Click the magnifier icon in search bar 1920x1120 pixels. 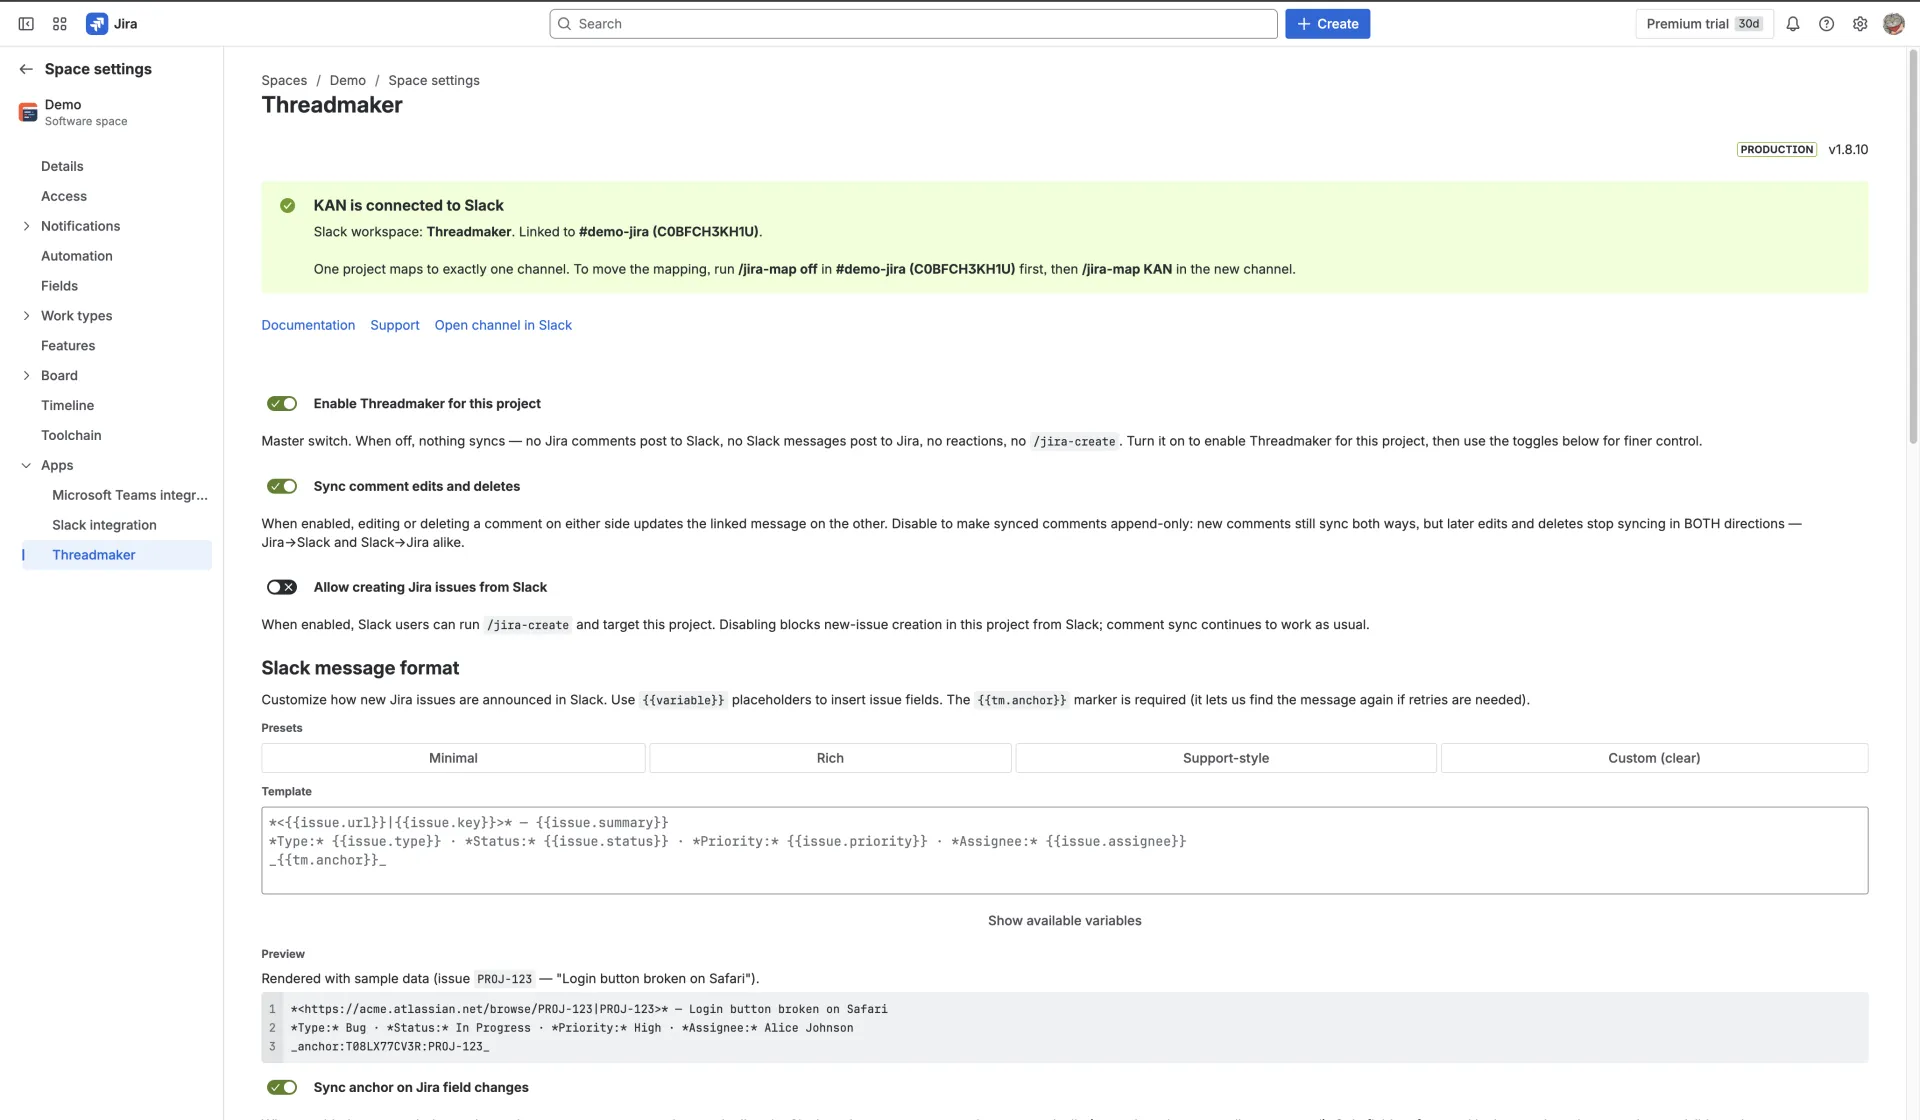coord(565,24)
